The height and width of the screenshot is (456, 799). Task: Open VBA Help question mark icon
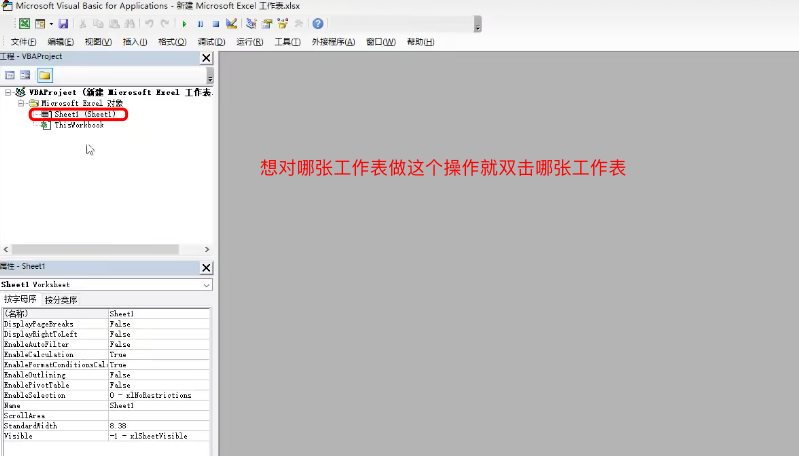point(317,23)
